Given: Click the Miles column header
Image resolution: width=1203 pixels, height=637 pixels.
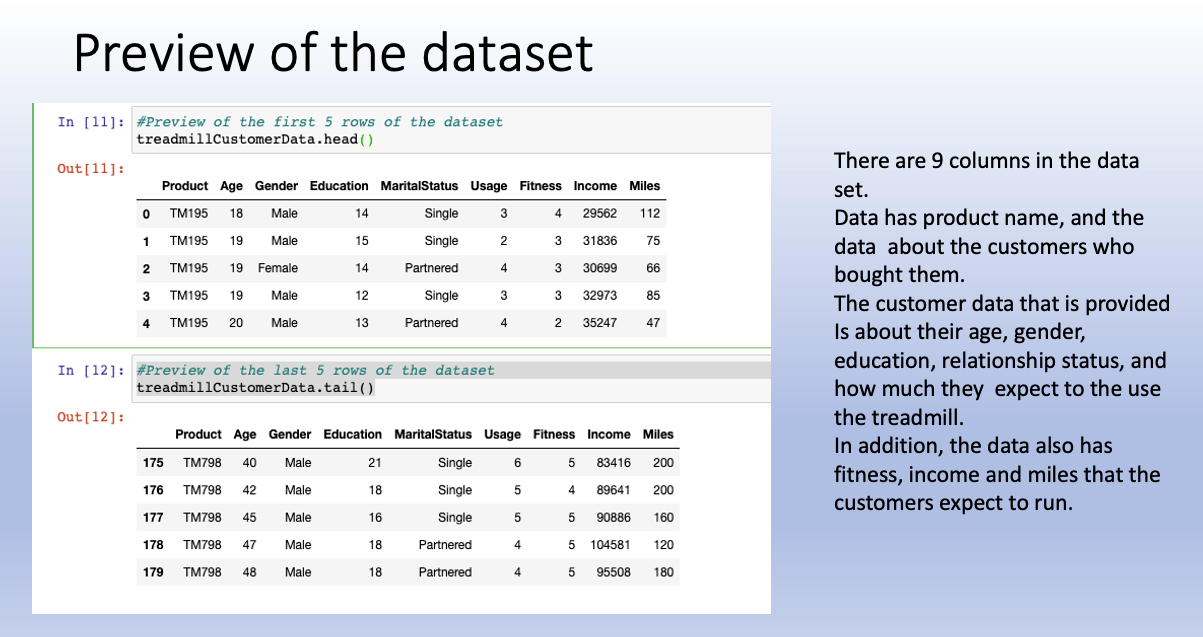Looking at the screenshot, I should (645, 186).
